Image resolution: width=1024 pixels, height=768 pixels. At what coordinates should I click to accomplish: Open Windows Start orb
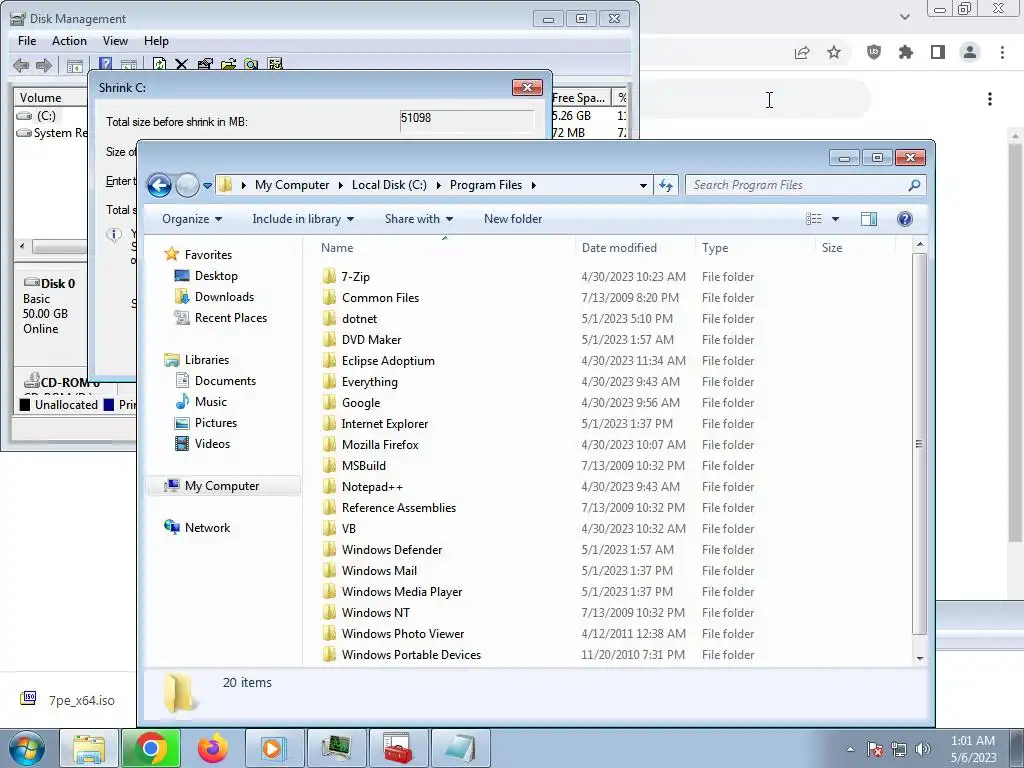tap(27, 748)
